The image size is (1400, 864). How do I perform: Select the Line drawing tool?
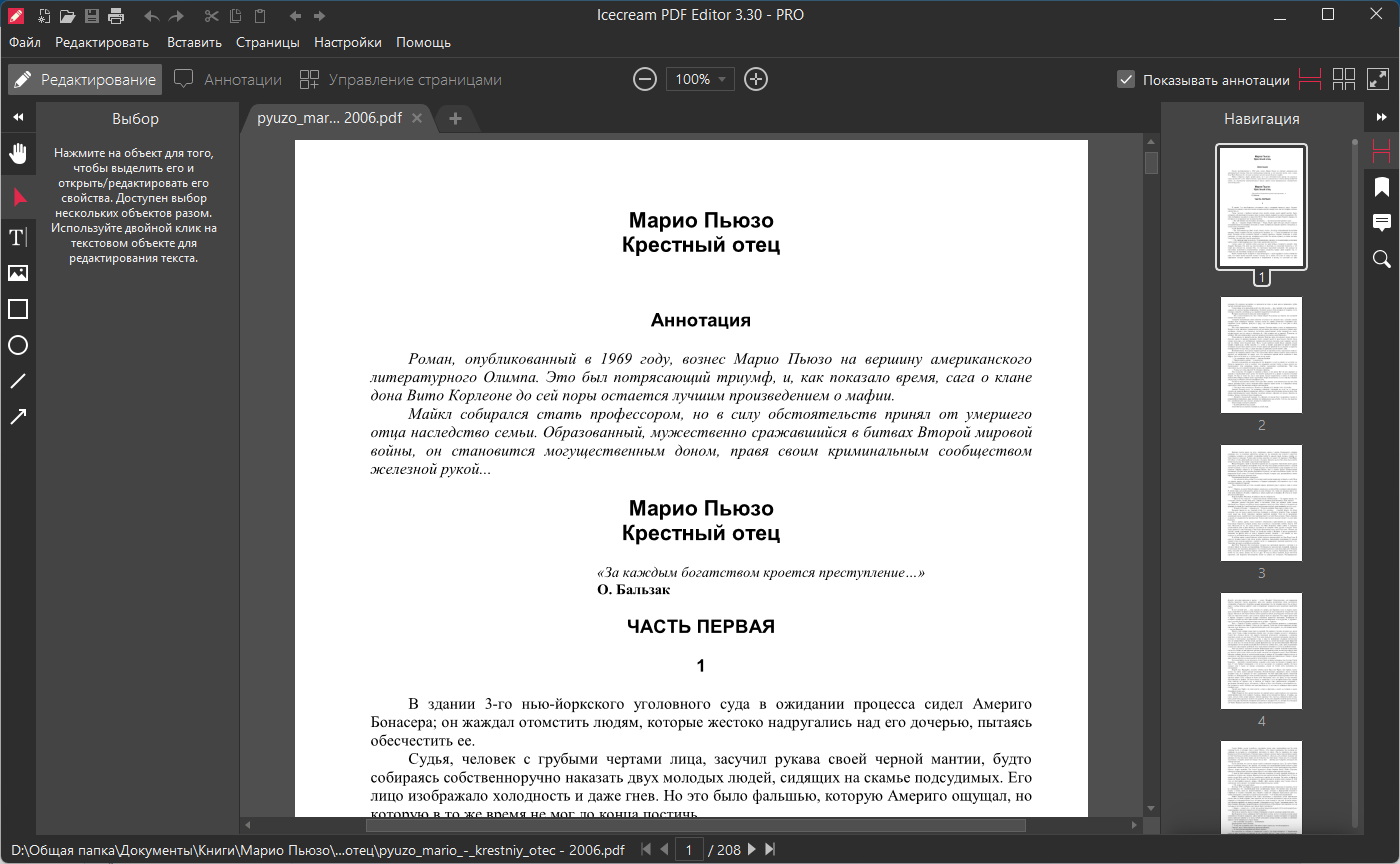point(18,381)
